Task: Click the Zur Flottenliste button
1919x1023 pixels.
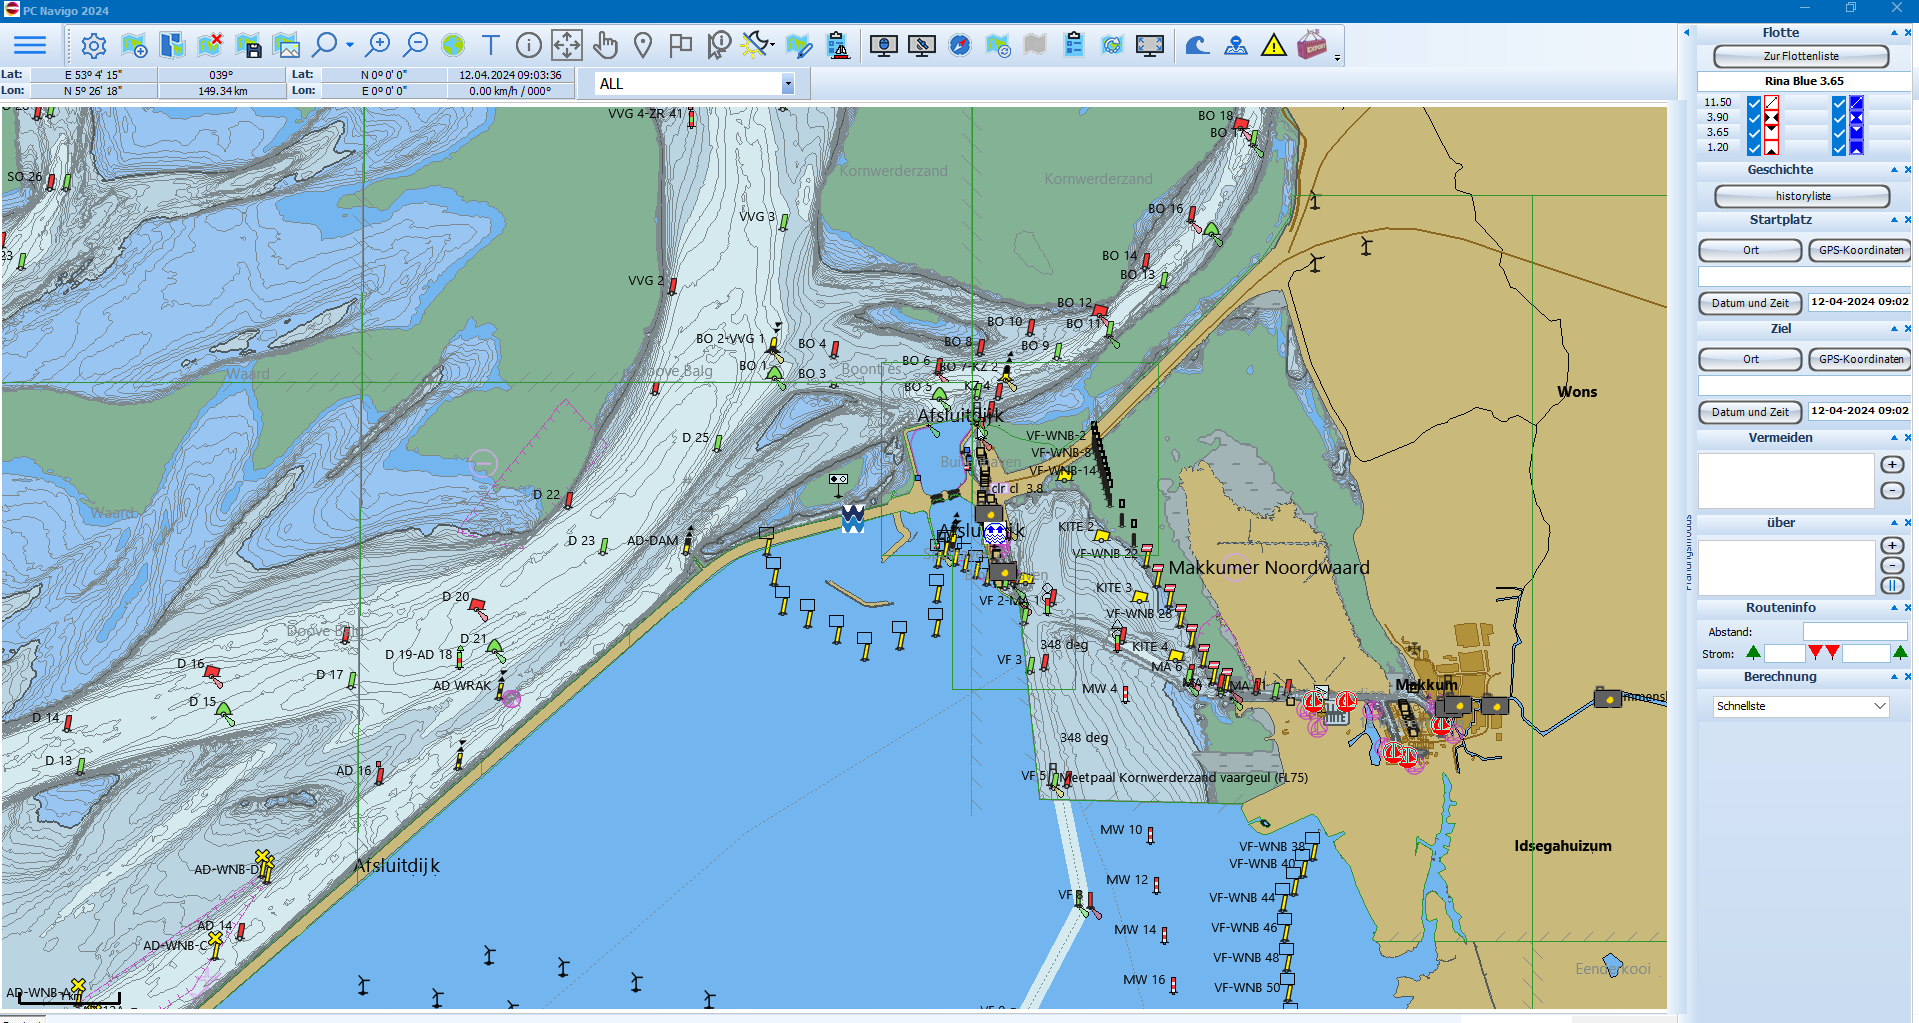Action: 1801,56
